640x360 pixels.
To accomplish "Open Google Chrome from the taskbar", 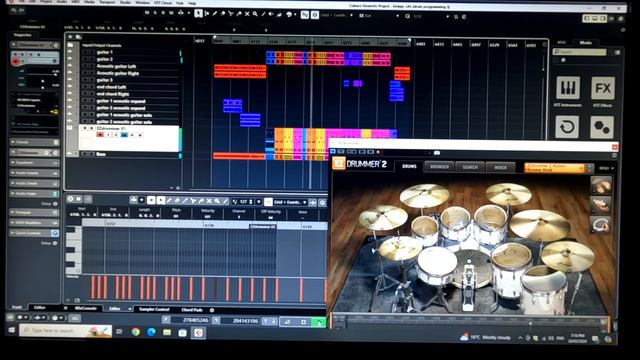I will click(x=136, y=332).
